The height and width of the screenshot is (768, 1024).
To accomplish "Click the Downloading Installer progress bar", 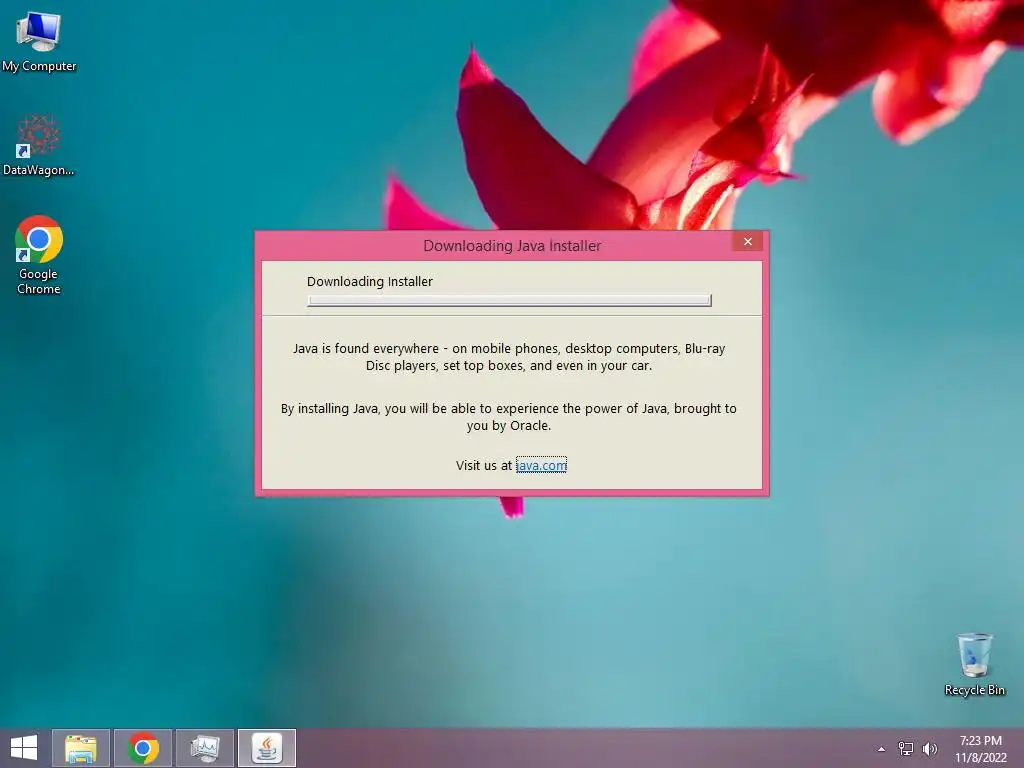I will (509, 300).
